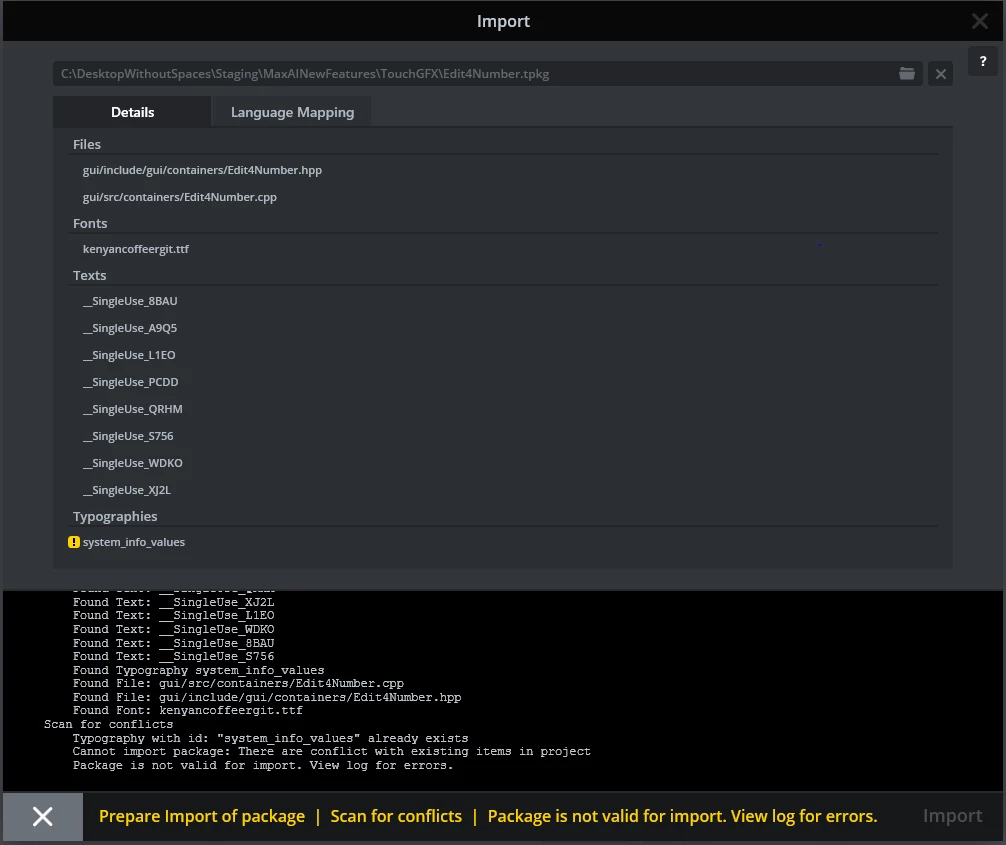Image resolution: width=1006 pixels, height=845 pixels.
Task: Open the folder browse icon for package path
Action: point(907,74)
